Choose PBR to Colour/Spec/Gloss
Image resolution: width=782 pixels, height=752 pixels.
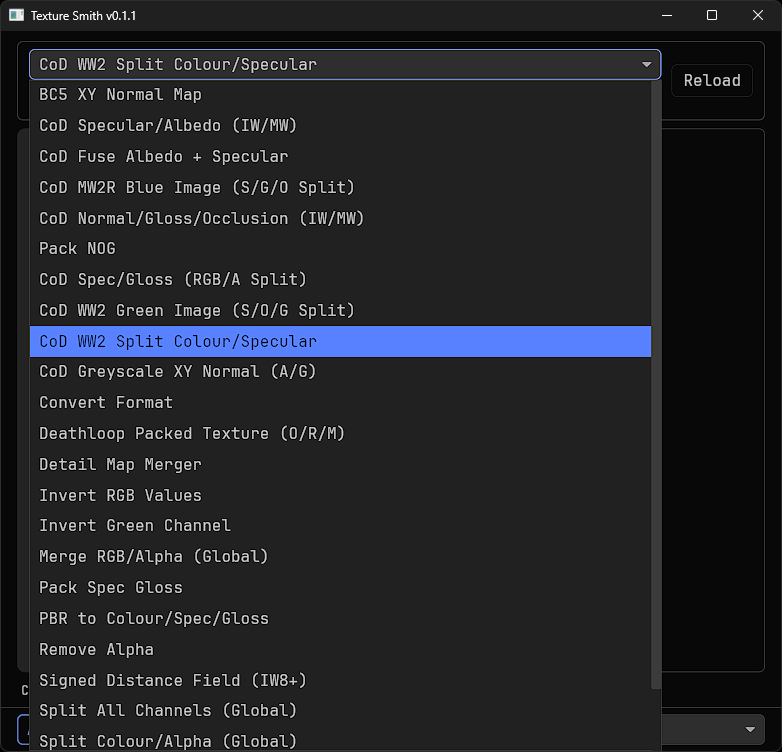pyautogui.click(x=340, y=619)
